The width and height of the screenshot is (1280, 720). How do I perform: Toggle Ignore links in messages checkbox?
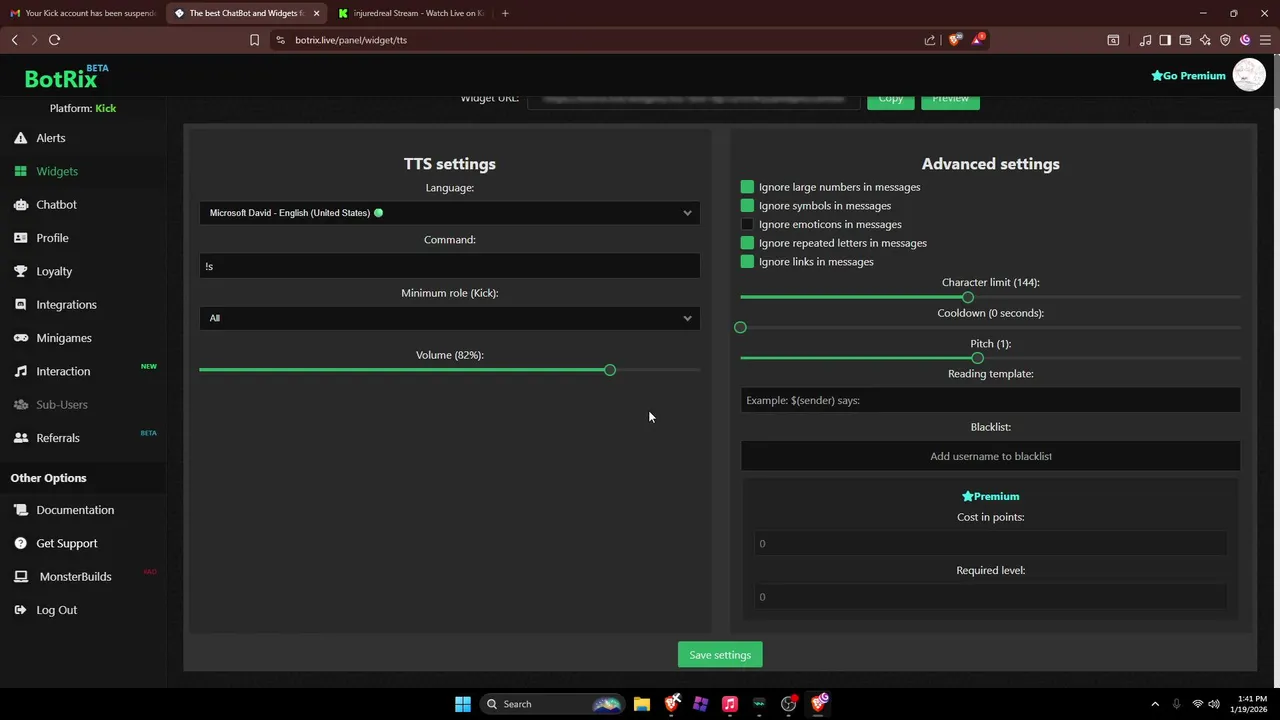tap(747, 262)
